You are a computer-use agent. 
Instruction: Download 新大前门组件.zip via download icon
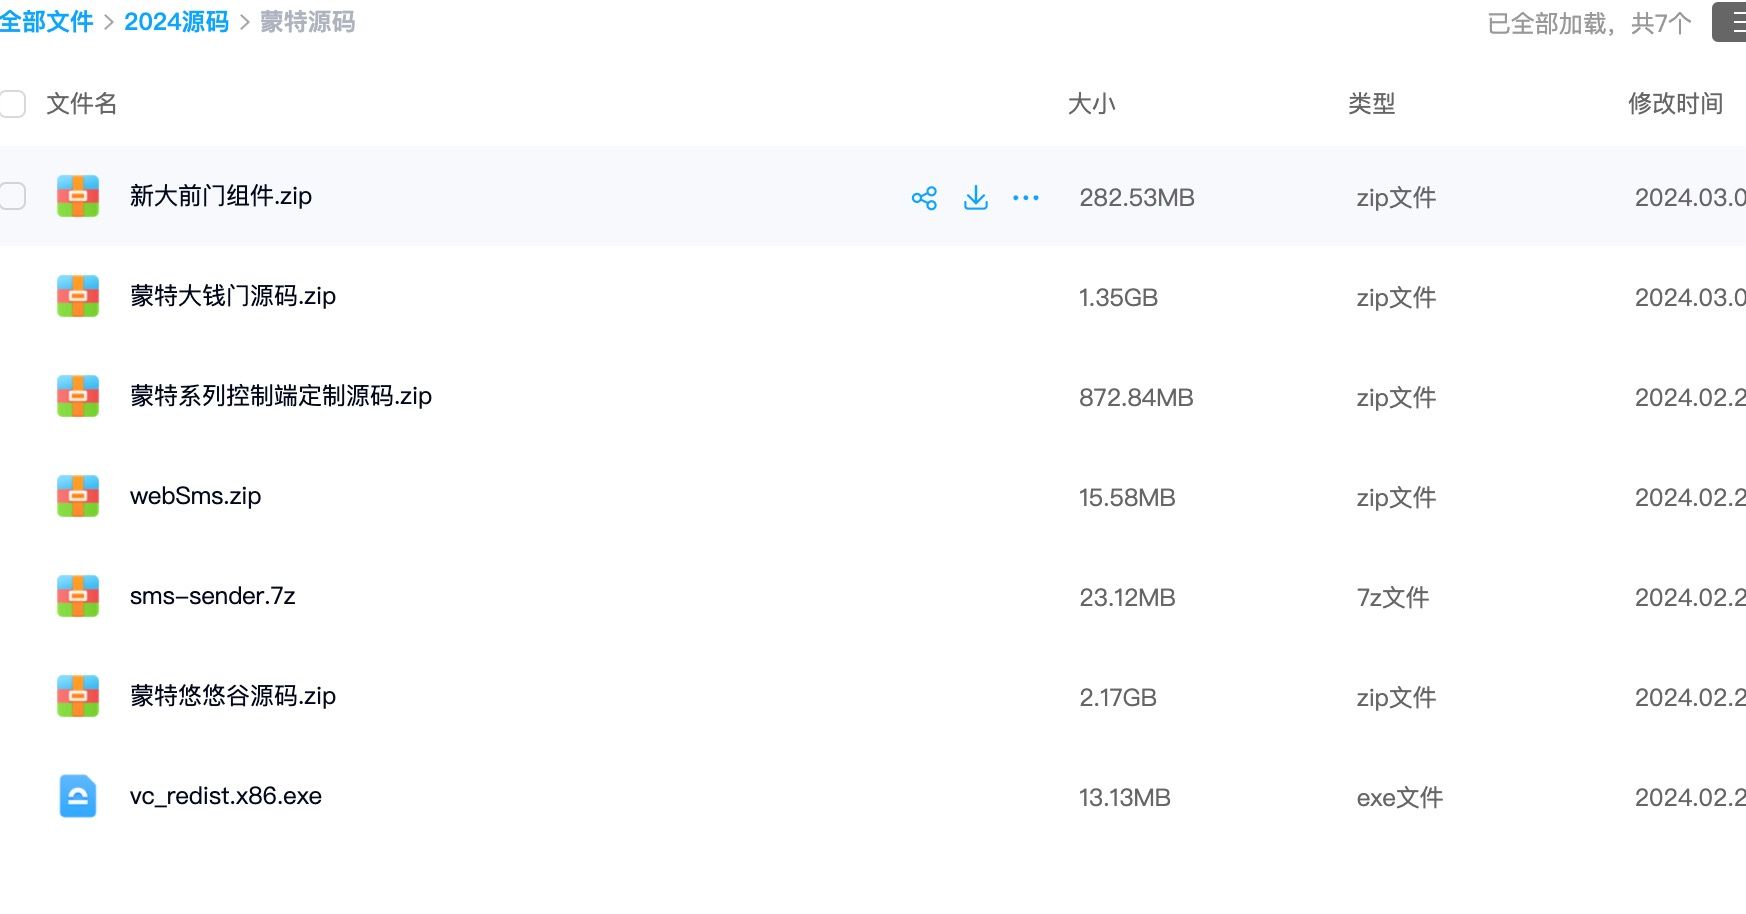[x=976, y=198]
